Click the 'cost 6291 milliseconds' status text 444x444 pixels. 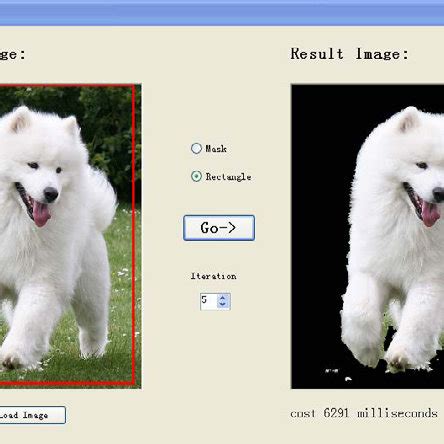click(x=364, y=413)
